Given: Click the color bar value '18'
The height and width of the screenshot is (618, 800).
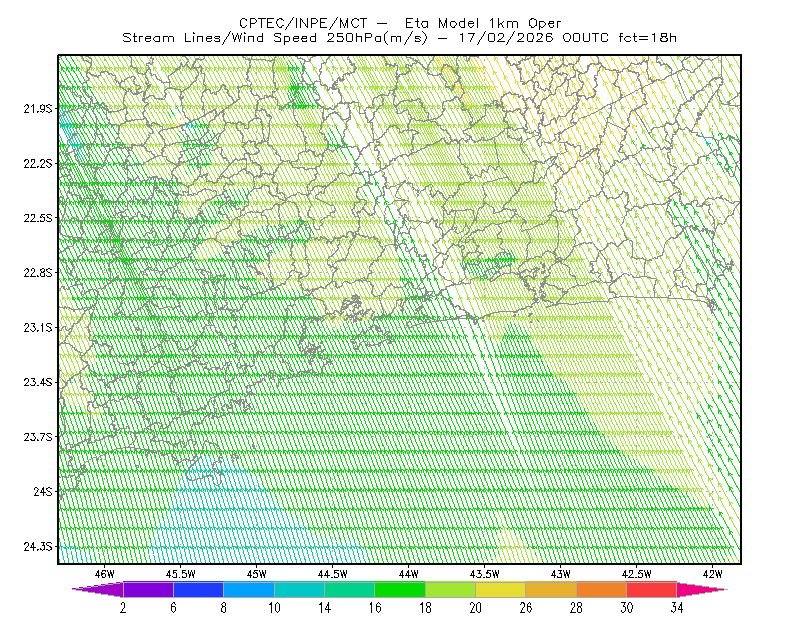Looking at the screenshot, I should (x=425, y=608).
